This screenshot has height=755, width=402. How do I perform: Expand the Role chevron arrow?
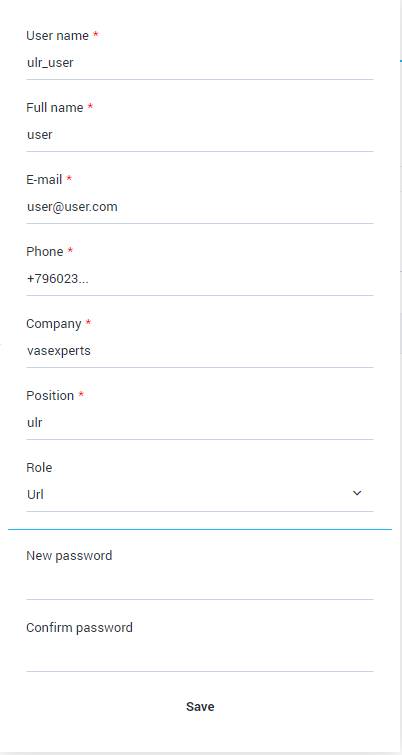(x=357, y=493)
